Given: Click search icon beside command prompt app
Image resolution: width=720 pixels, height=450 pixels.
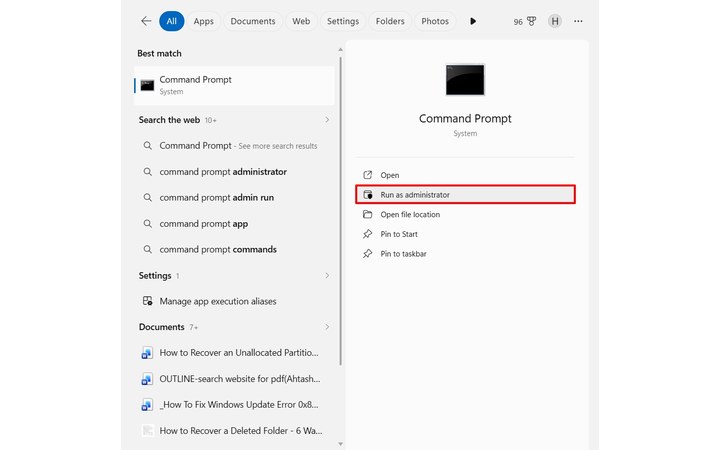Looking at the screenshot, I should (147, 224).
